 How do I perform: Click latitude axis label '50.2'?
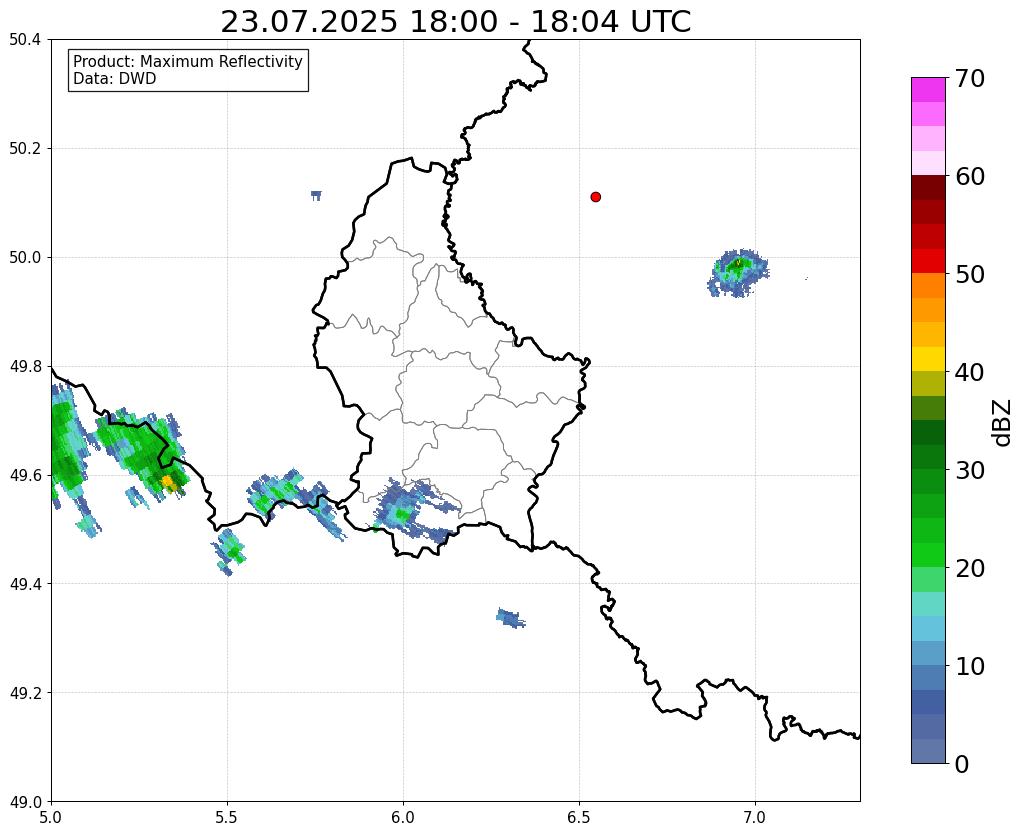(x=25, y=149)
